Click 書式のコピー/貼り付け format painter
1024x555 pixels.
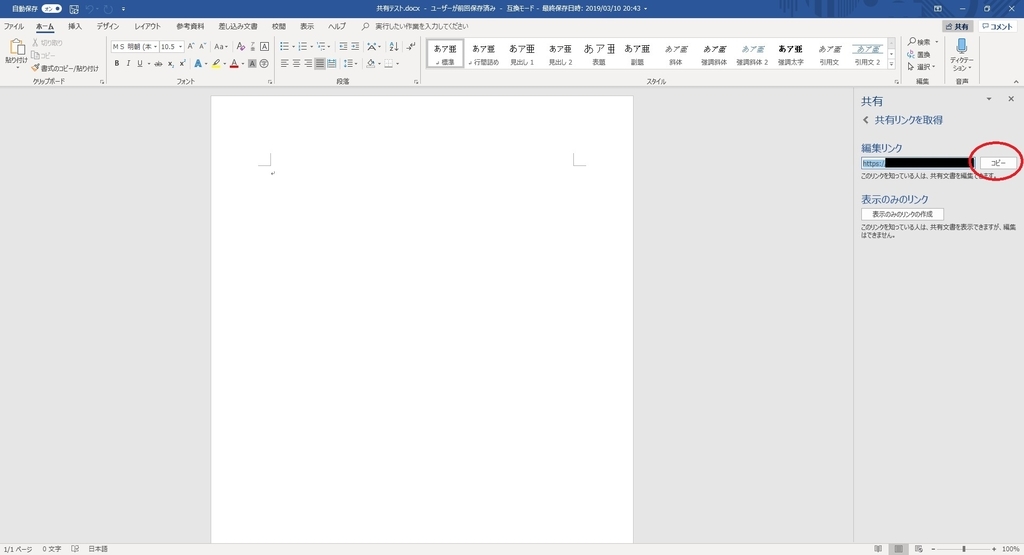point(65,68)
